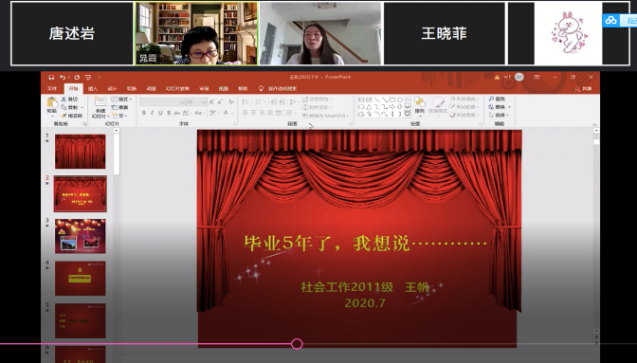The height and width of the screenshot is (363, 637).
Task: Click the 操作说明搜索 tell-me search box
Action: coord(282,89)
